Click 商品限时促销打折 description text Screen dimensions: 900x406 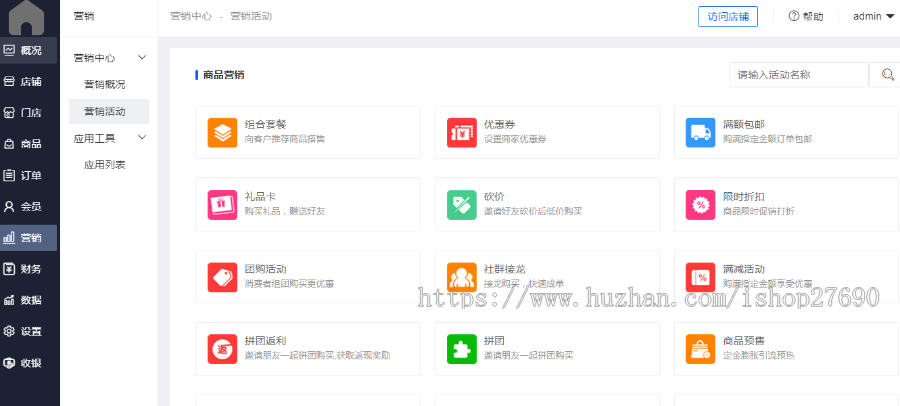(x=759, y=211)
